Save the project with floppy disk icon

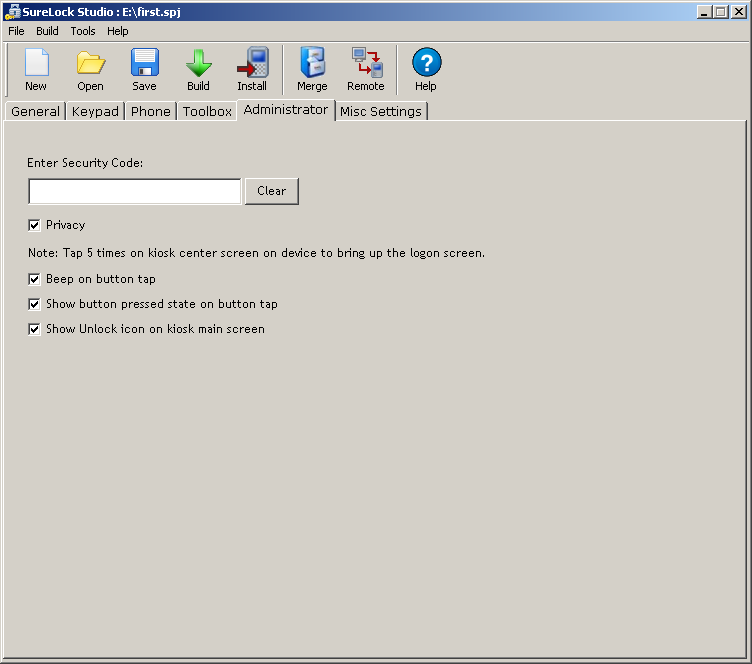(x=144, y=69)
